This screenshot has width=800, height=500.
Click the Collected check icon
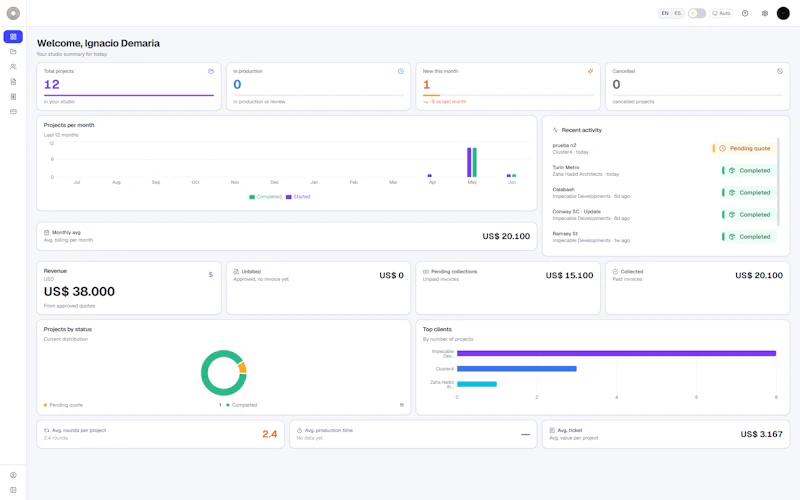coord(615,271)
